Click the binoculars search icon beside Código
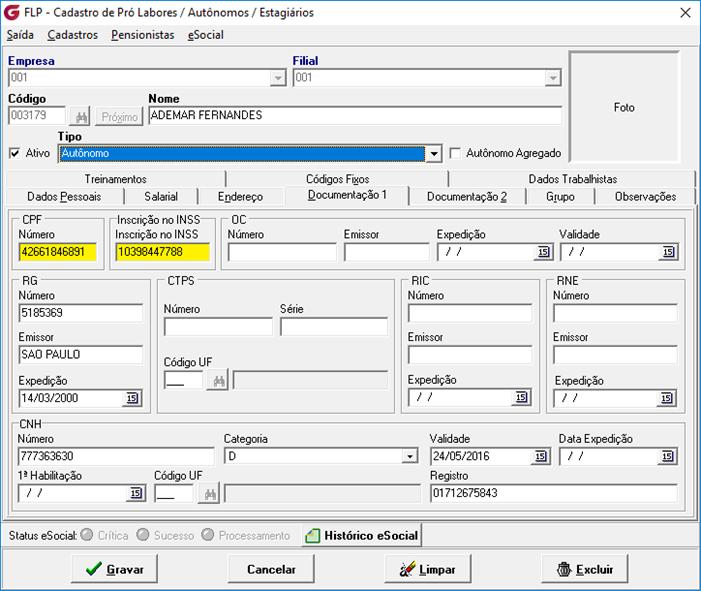 81,117
